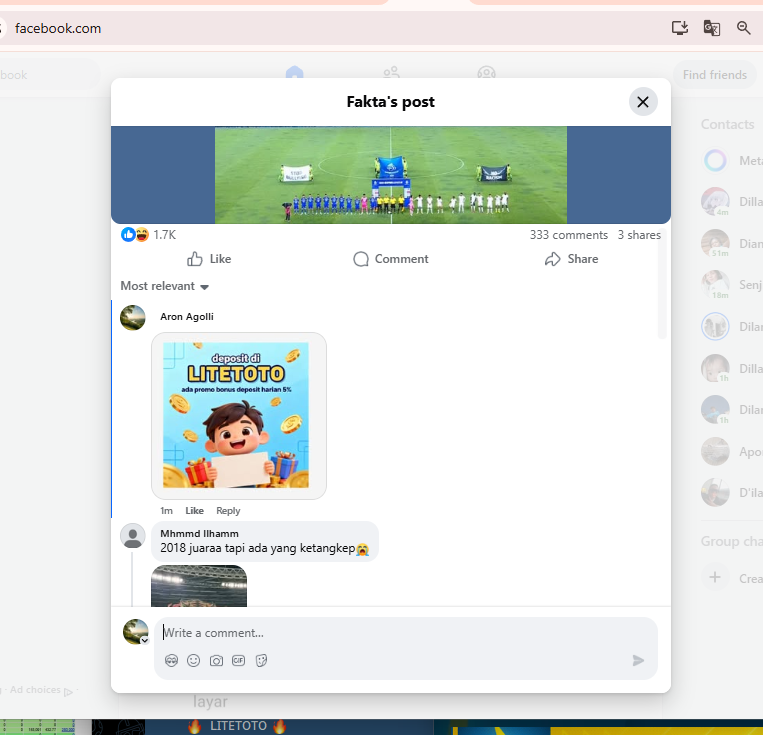763x735 pixels.
Task: Open the contact with 51m status
Action: tap(732, 243)
